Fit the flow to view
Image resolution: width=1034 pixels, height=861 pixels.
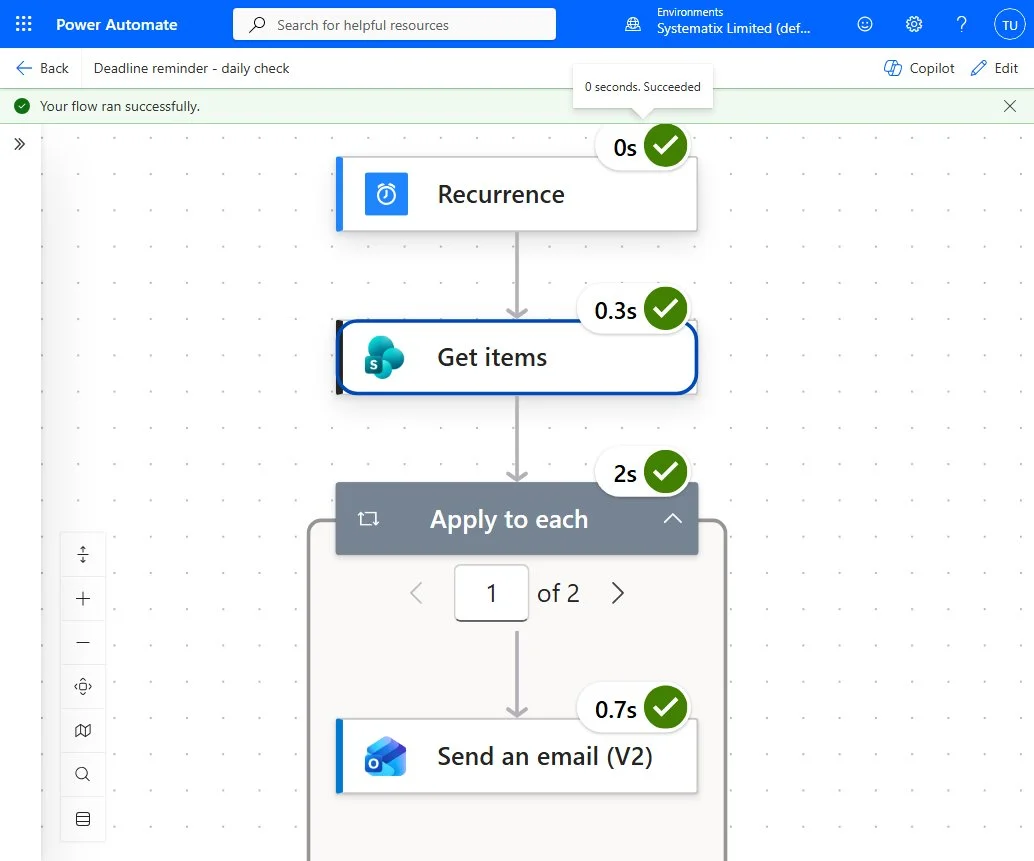pos(83,686)
